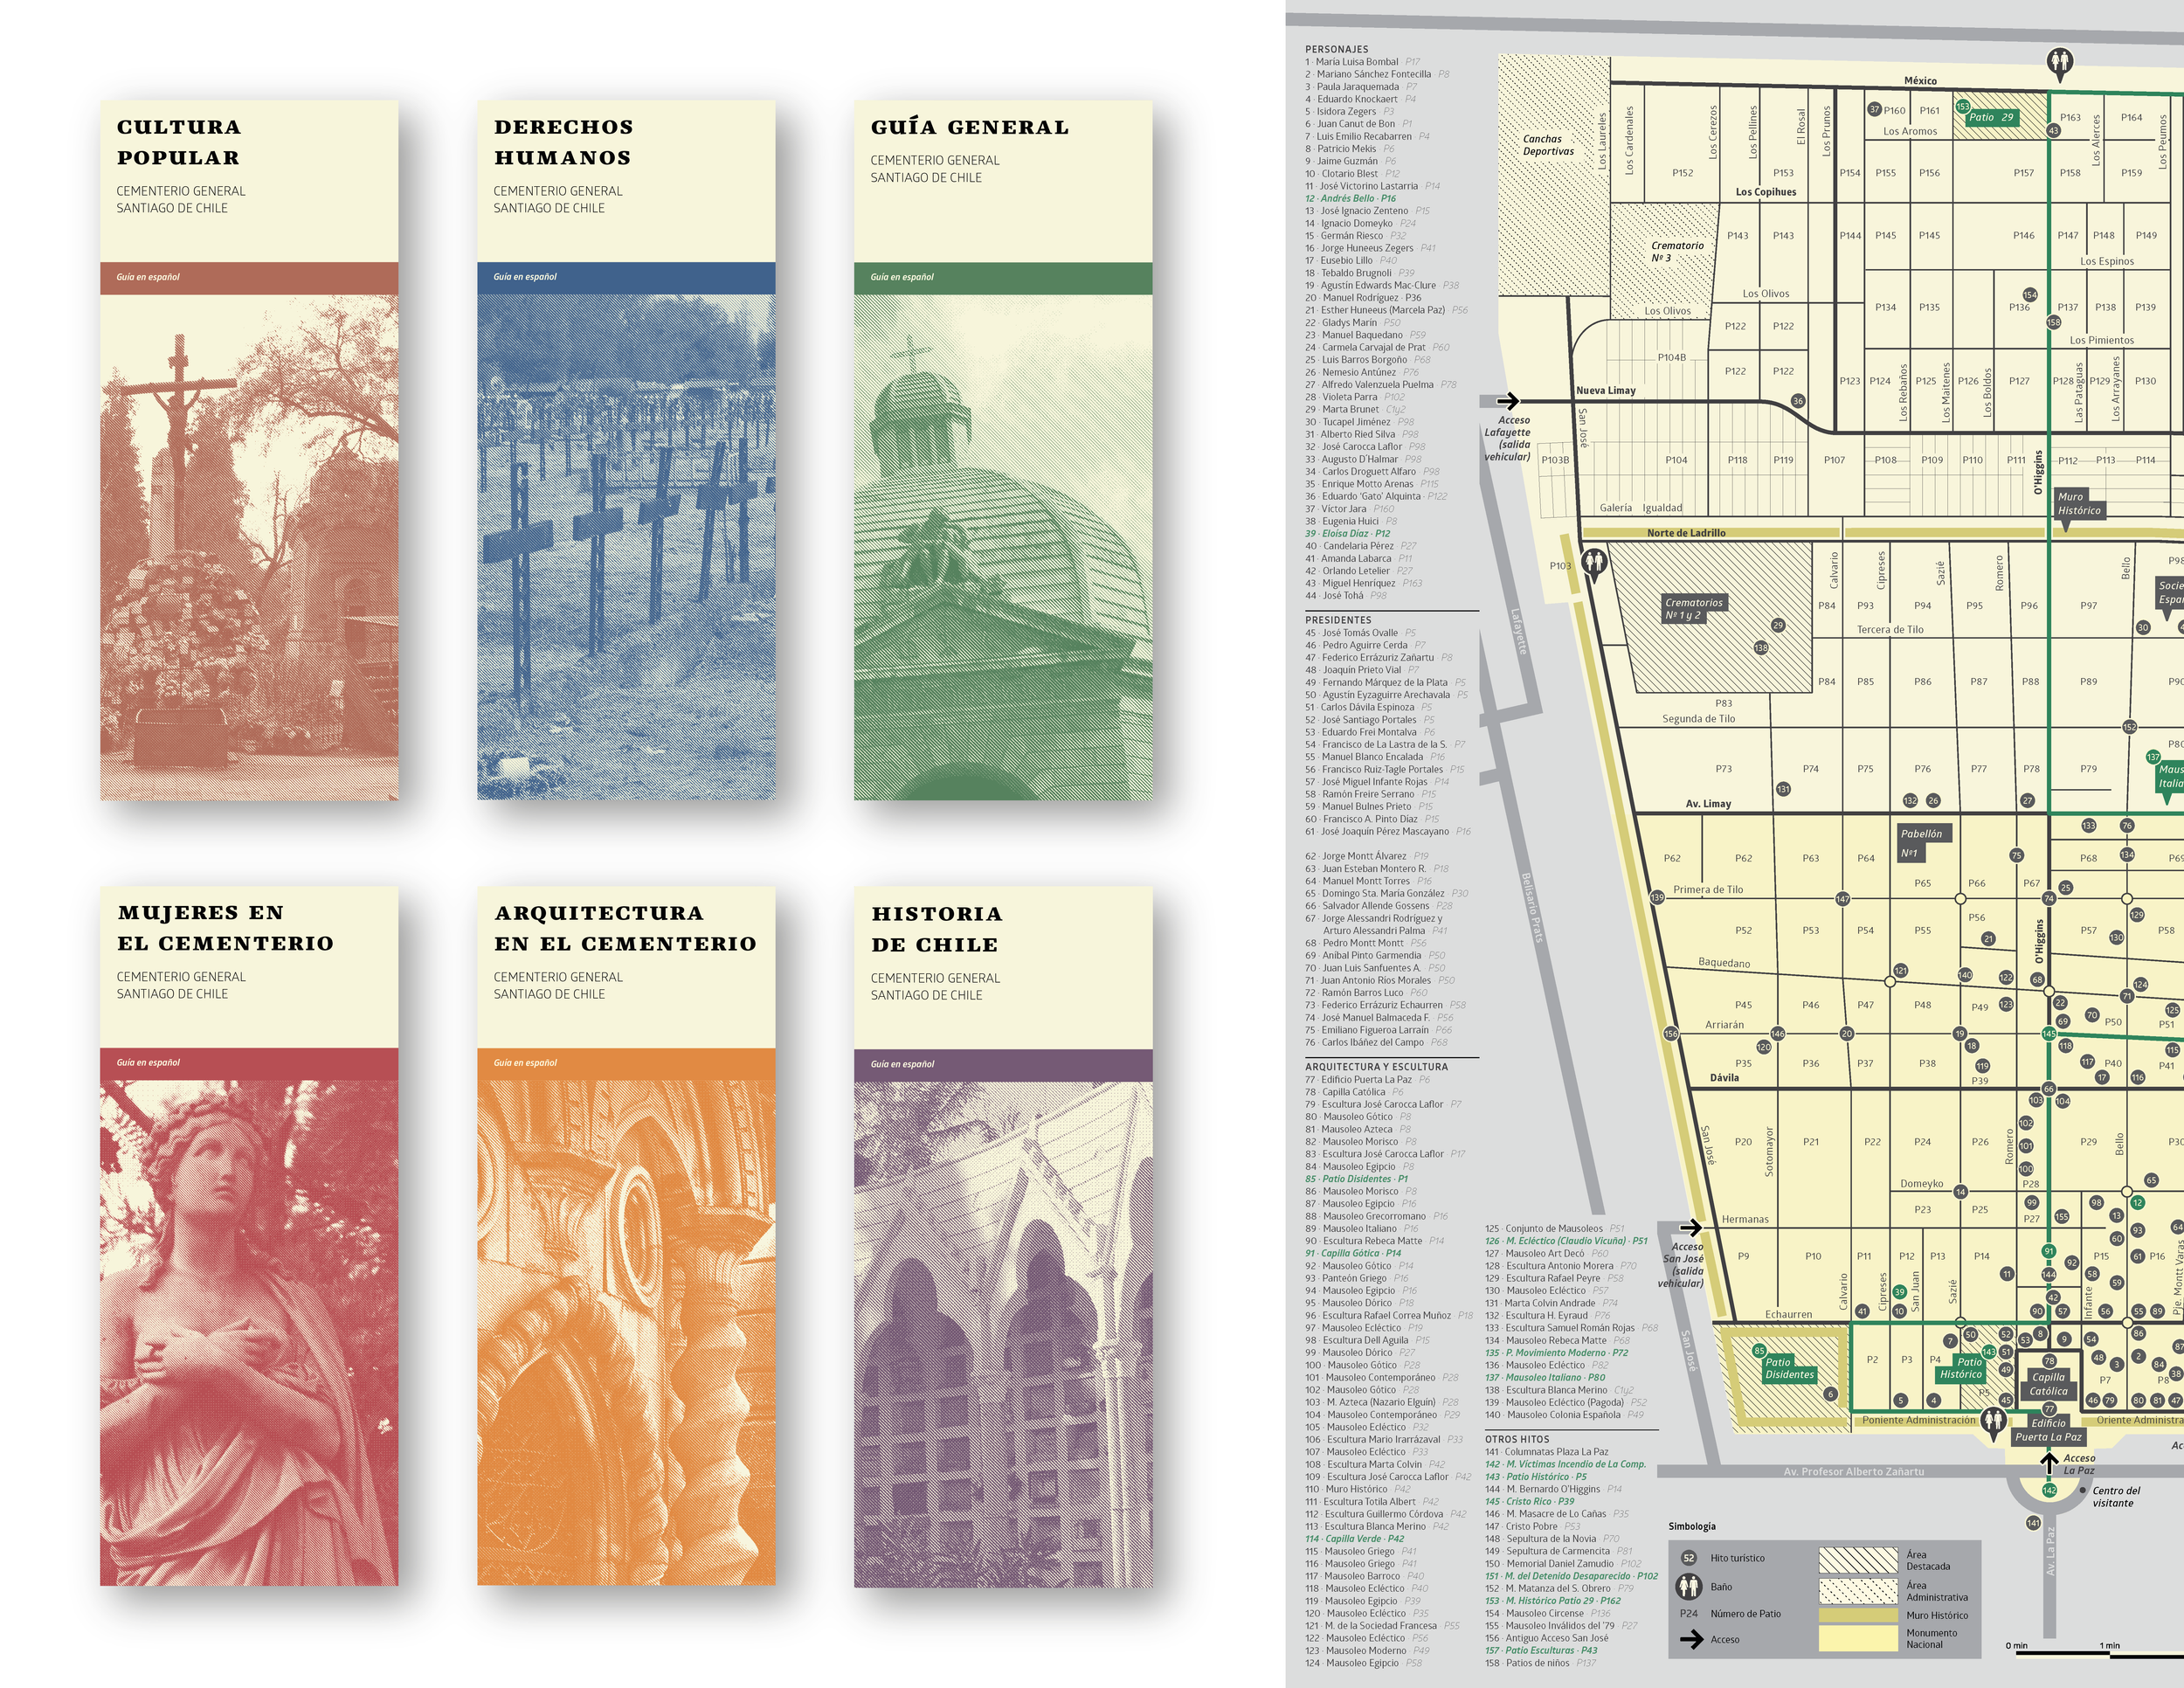Select map marker 37 beside P160
The image size is (2184, 1688).
pyautogui.click(x=1874, y=110)
